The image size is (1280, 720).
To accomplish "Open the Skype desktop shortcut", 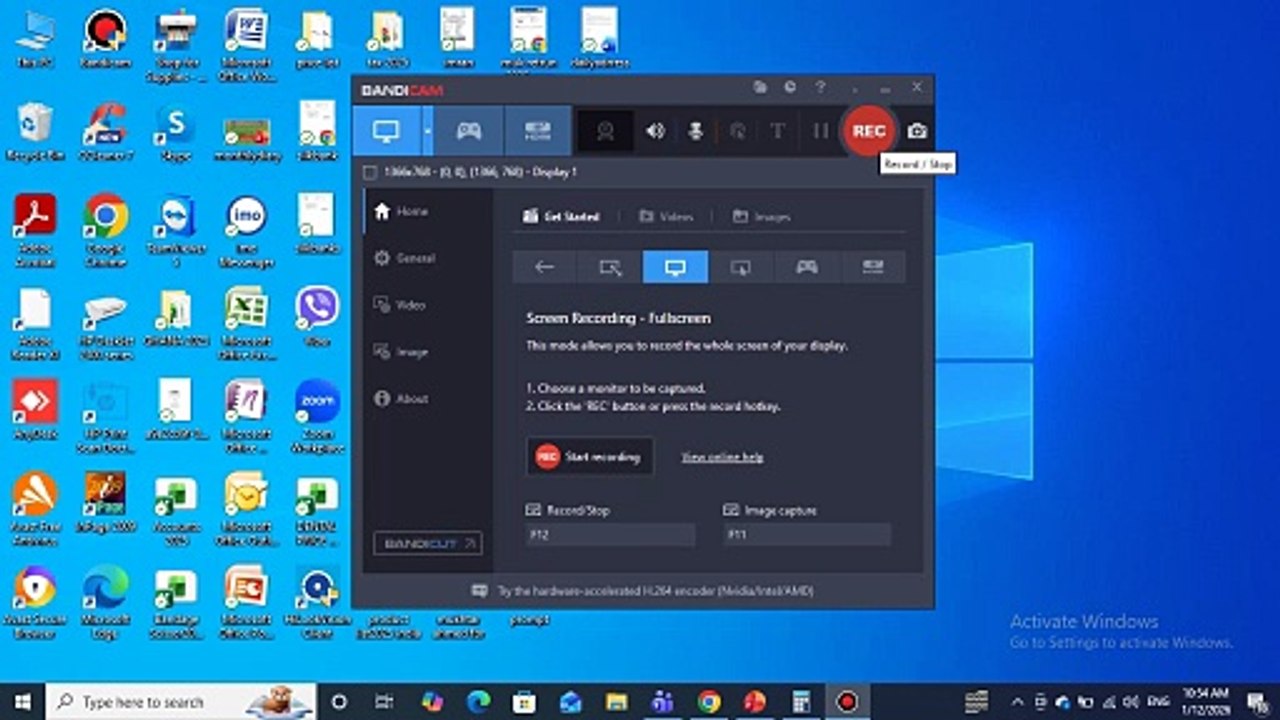I will pos(175,132).
